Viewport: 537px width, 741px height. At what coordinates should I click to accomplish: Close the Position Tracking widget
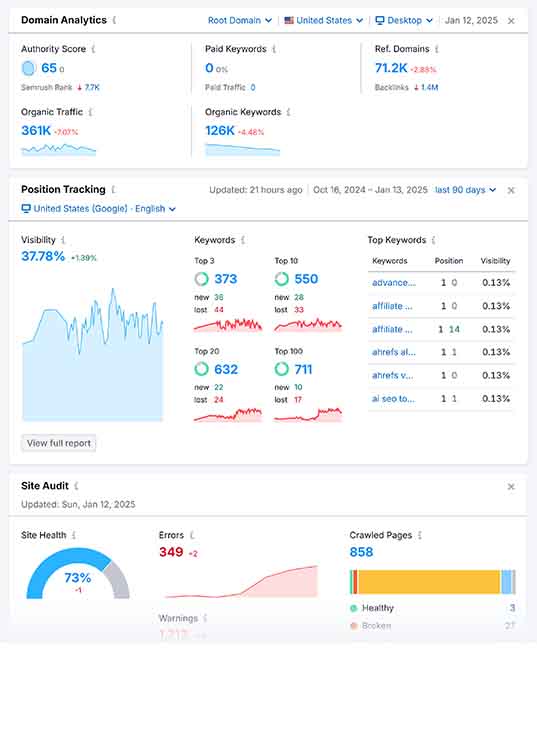(x=511, y=190)
